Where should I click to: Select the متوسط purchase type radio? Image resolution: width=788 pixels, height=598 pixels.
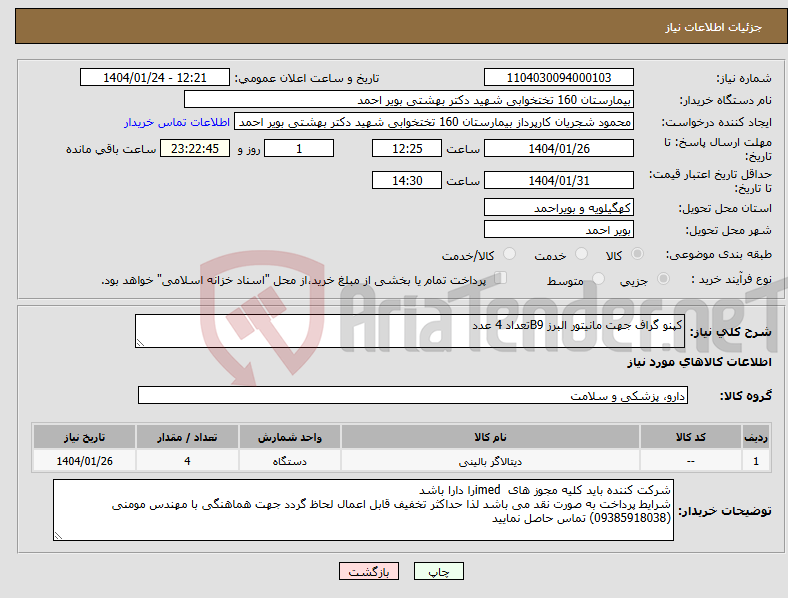coord(598,279)
